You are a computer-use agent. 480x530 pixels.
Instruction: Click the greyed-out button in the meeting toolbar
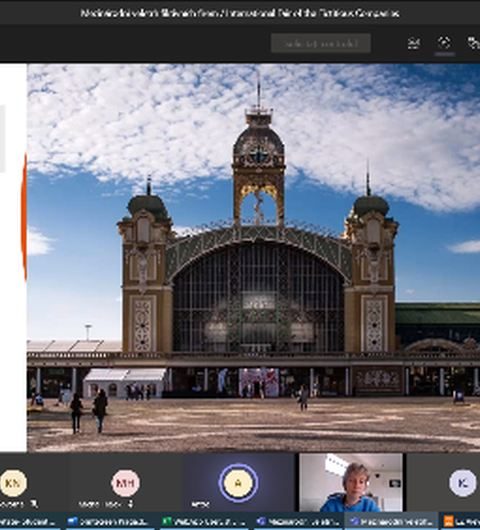(320, 43)
